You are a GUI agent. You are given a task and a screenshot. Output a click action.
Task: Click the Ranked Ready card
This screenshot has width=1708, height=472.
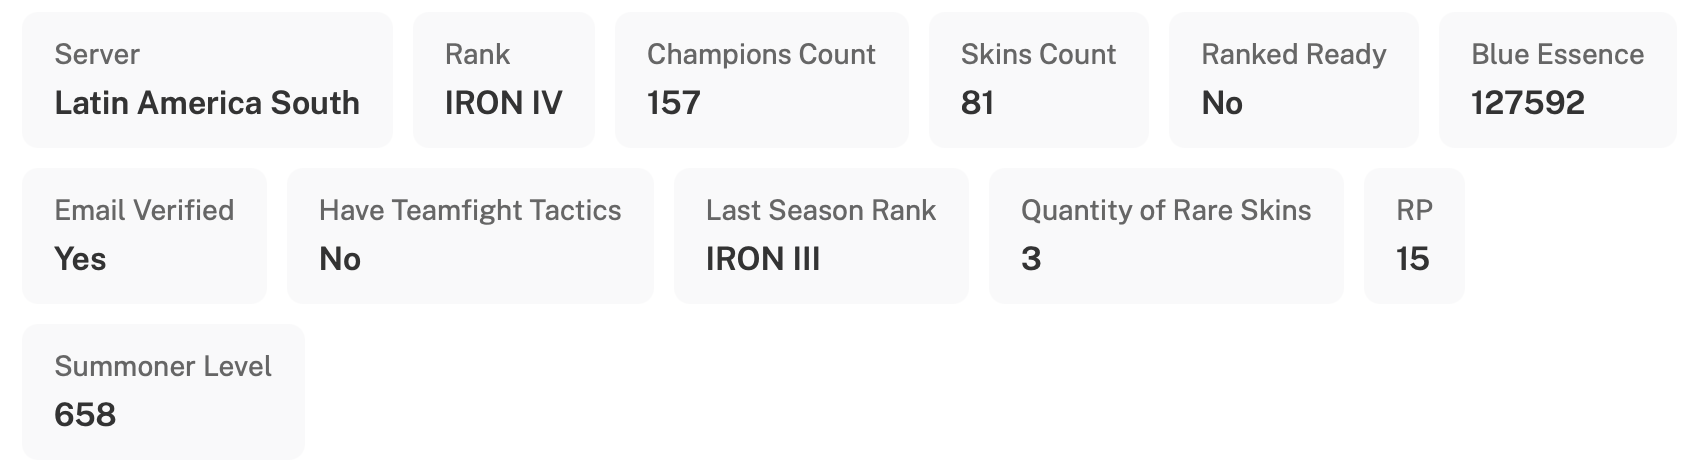point(1293,80)
